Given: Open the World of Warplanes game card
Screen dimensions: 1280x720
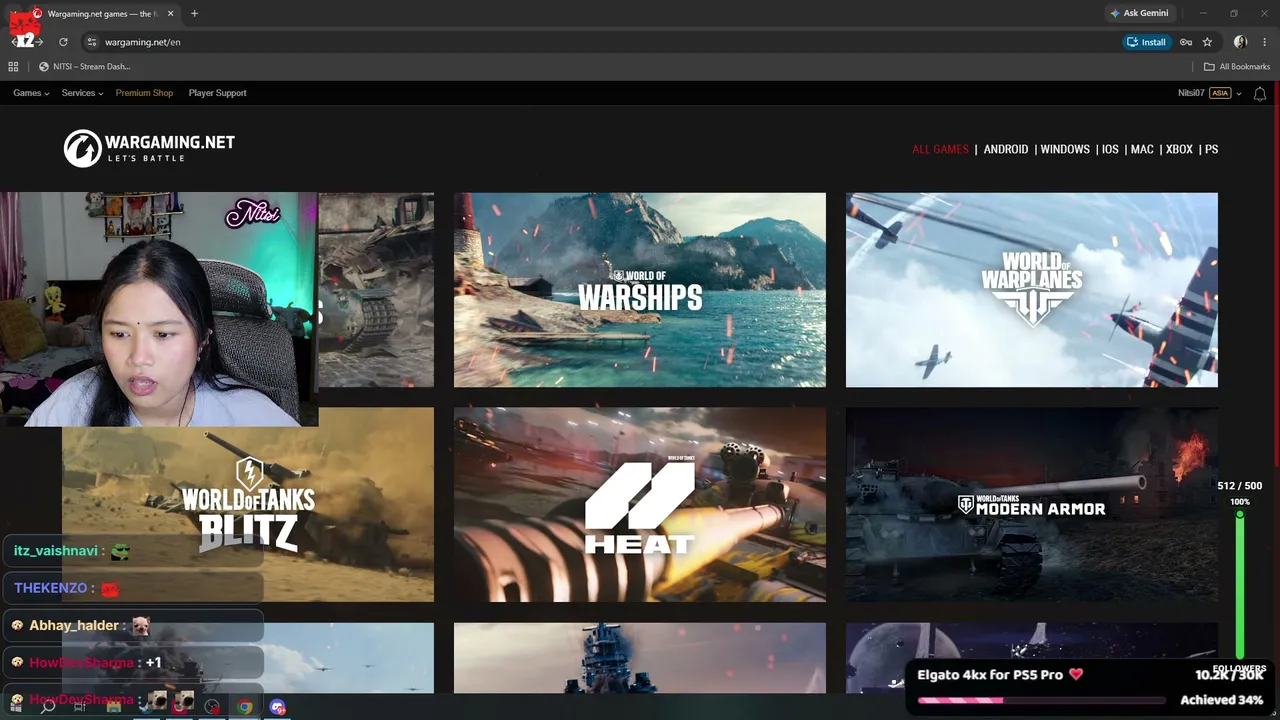Looking at the screenshot, I should (1032, 290).
